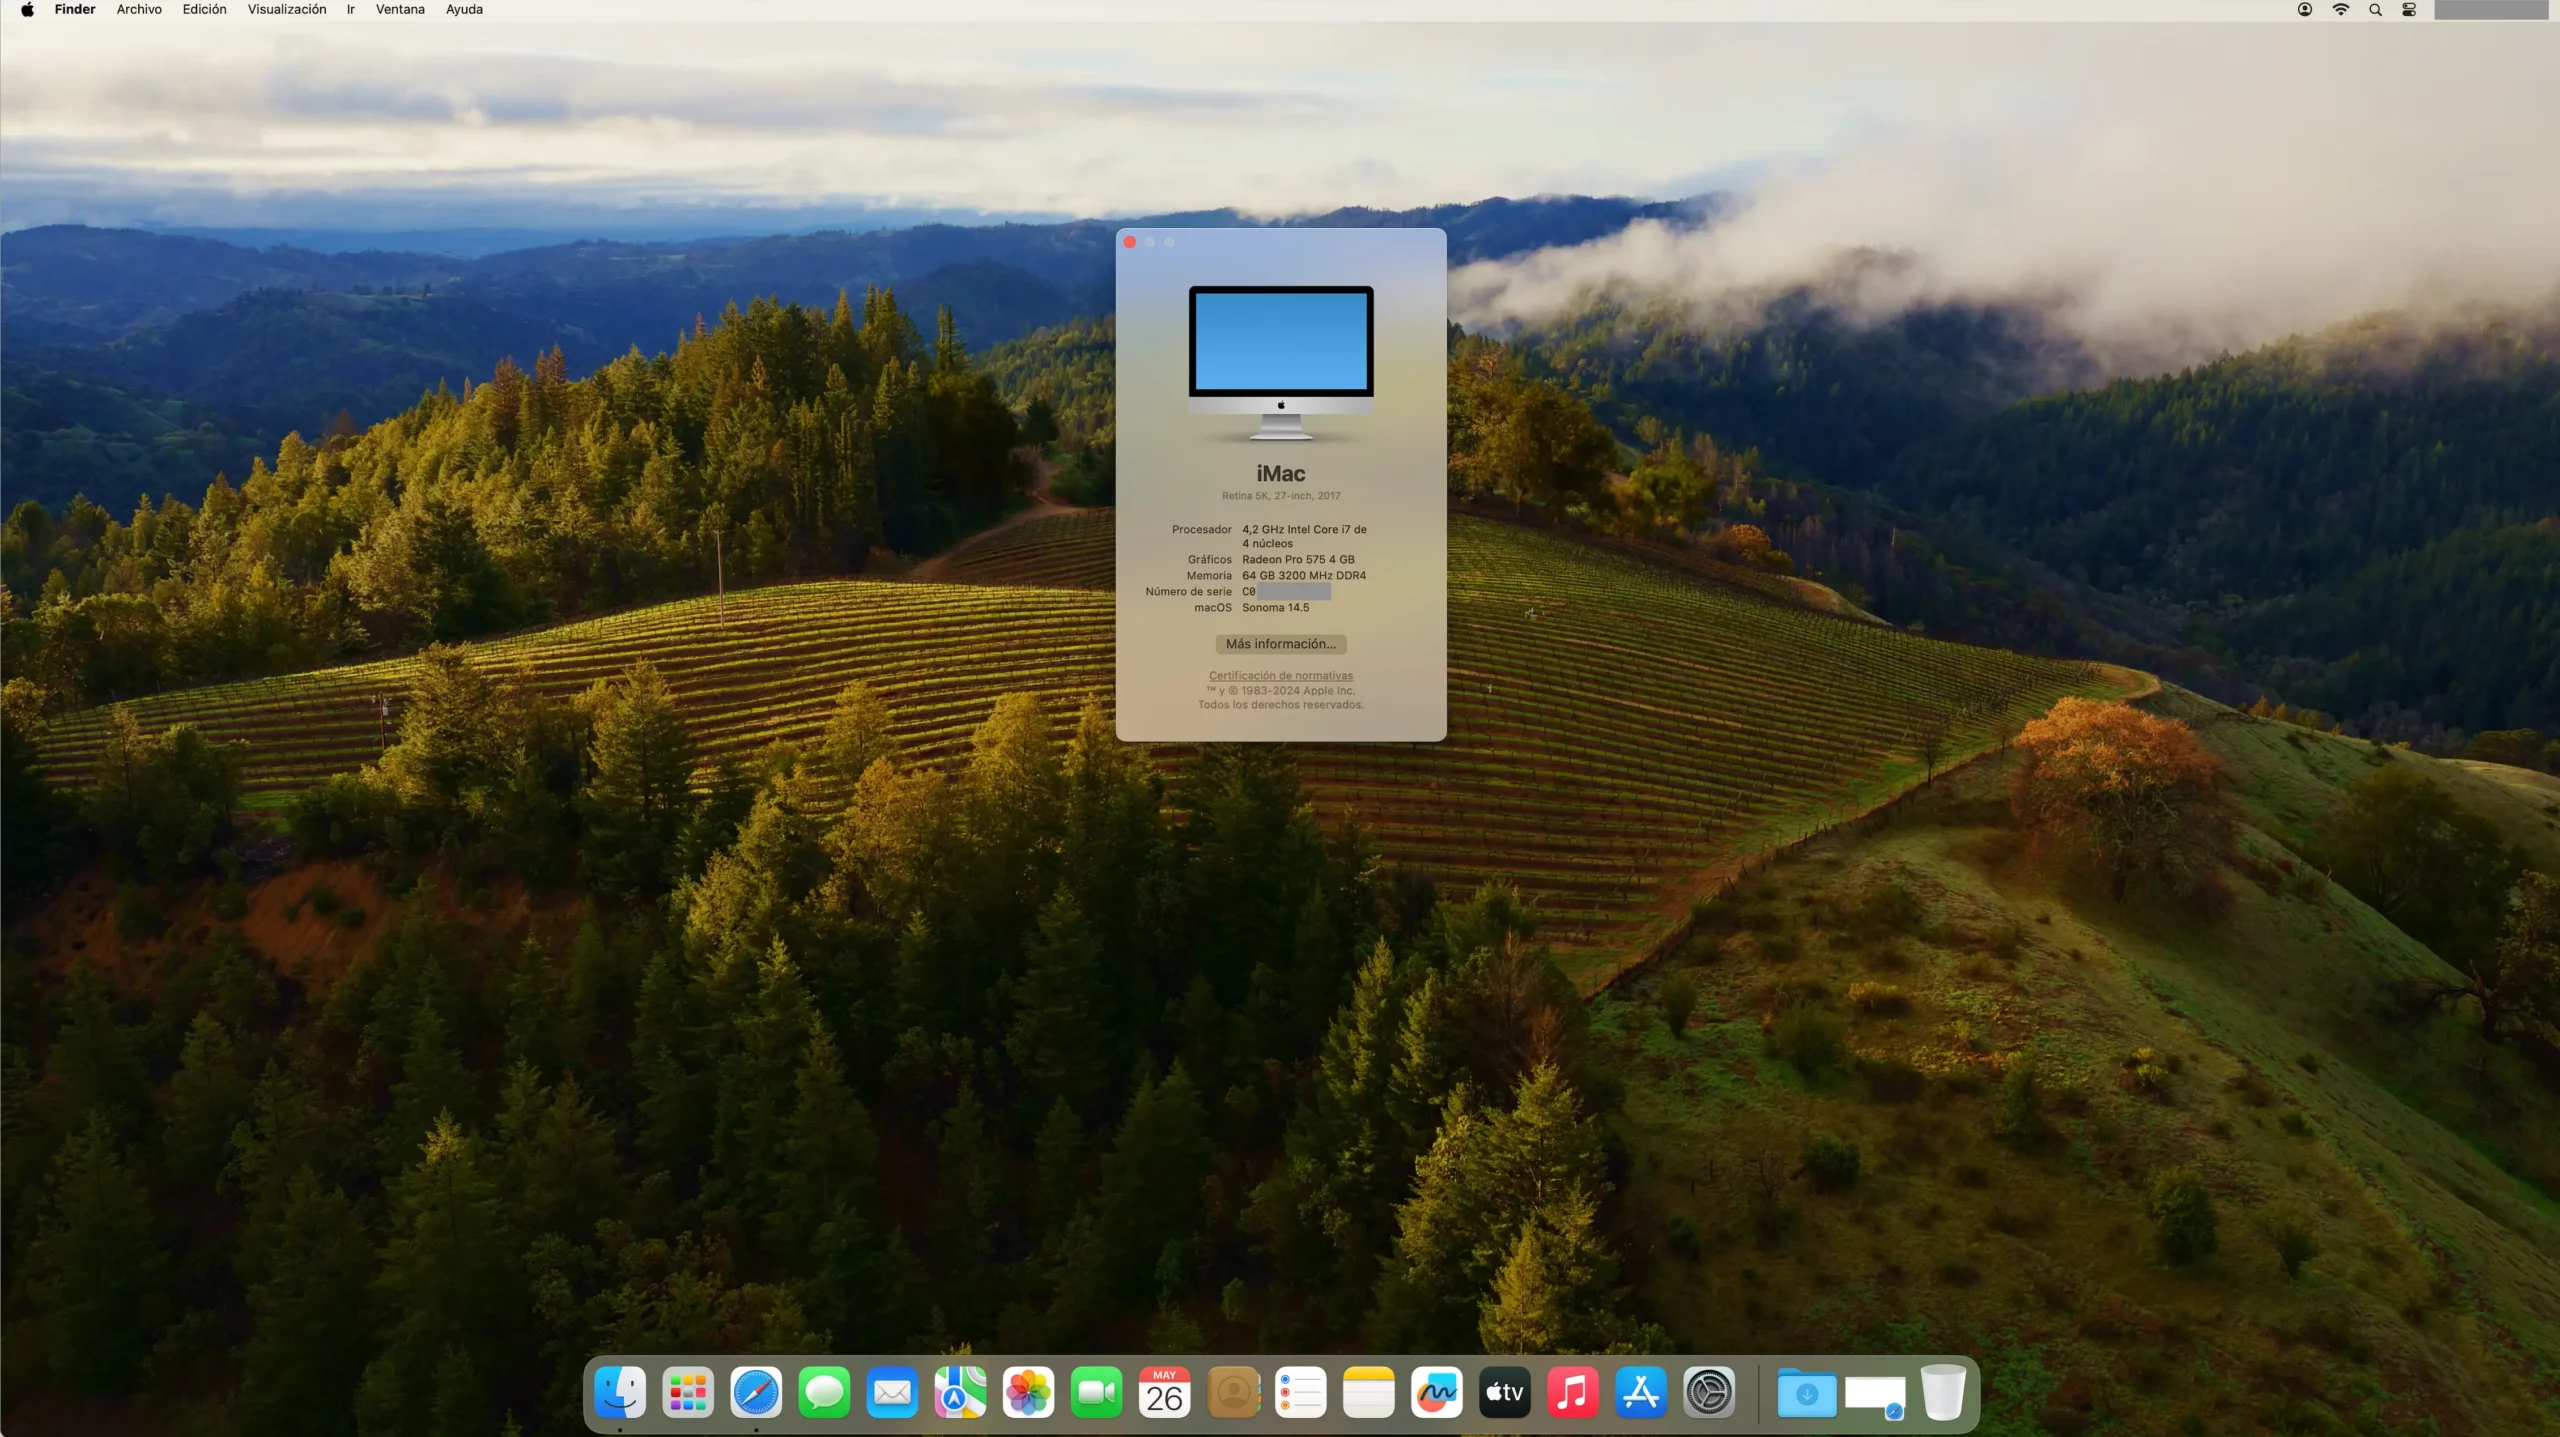The width and height of the screenshot is (2560, 1437).
Task: Launch the Notes app
Action: 1369,1392
